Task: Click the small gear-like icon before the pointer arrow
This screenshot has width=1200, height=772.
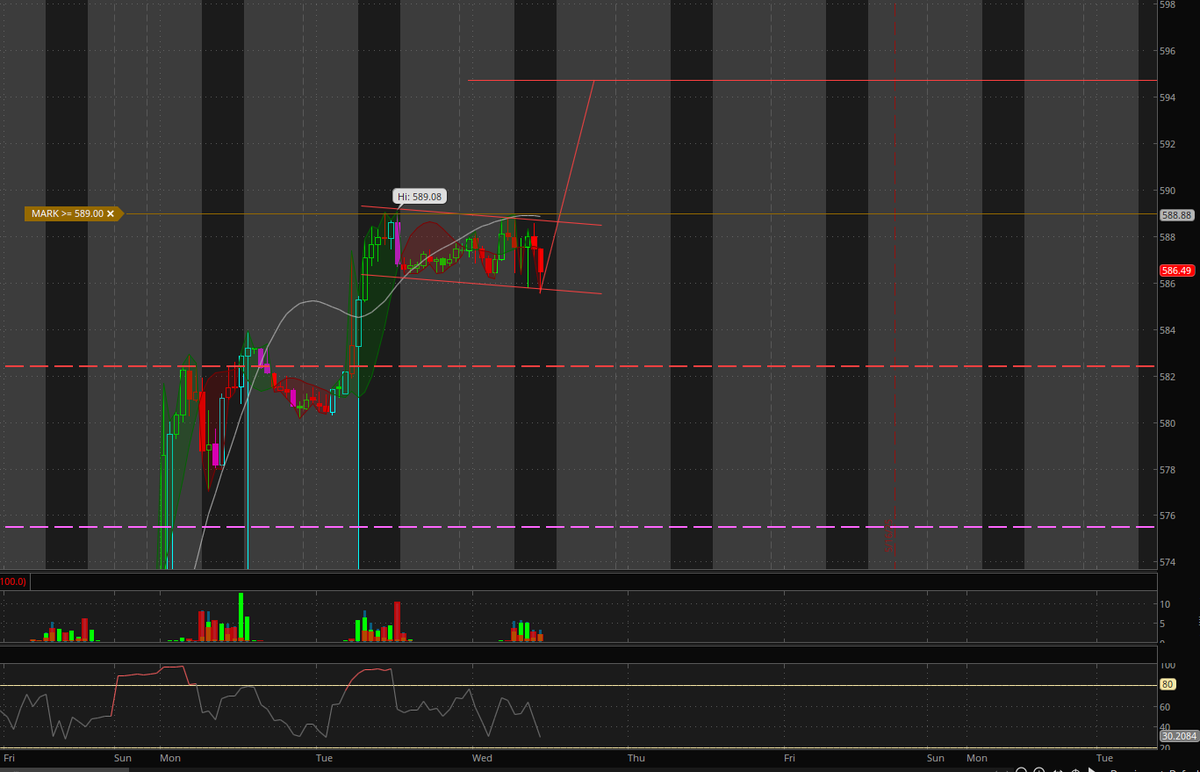Action: (1075, 769)
